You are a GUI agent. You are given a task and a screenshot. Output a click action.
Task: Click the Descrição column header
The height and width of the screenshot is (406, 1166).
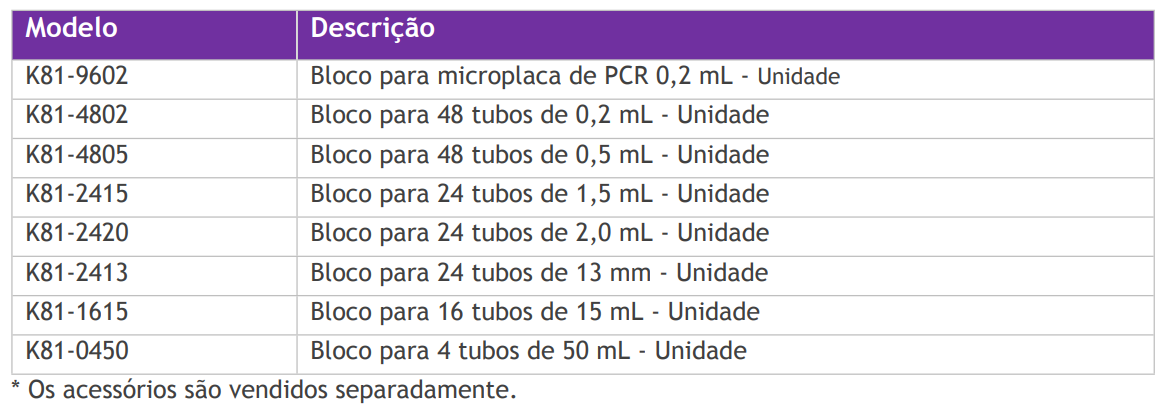point(372,29)
